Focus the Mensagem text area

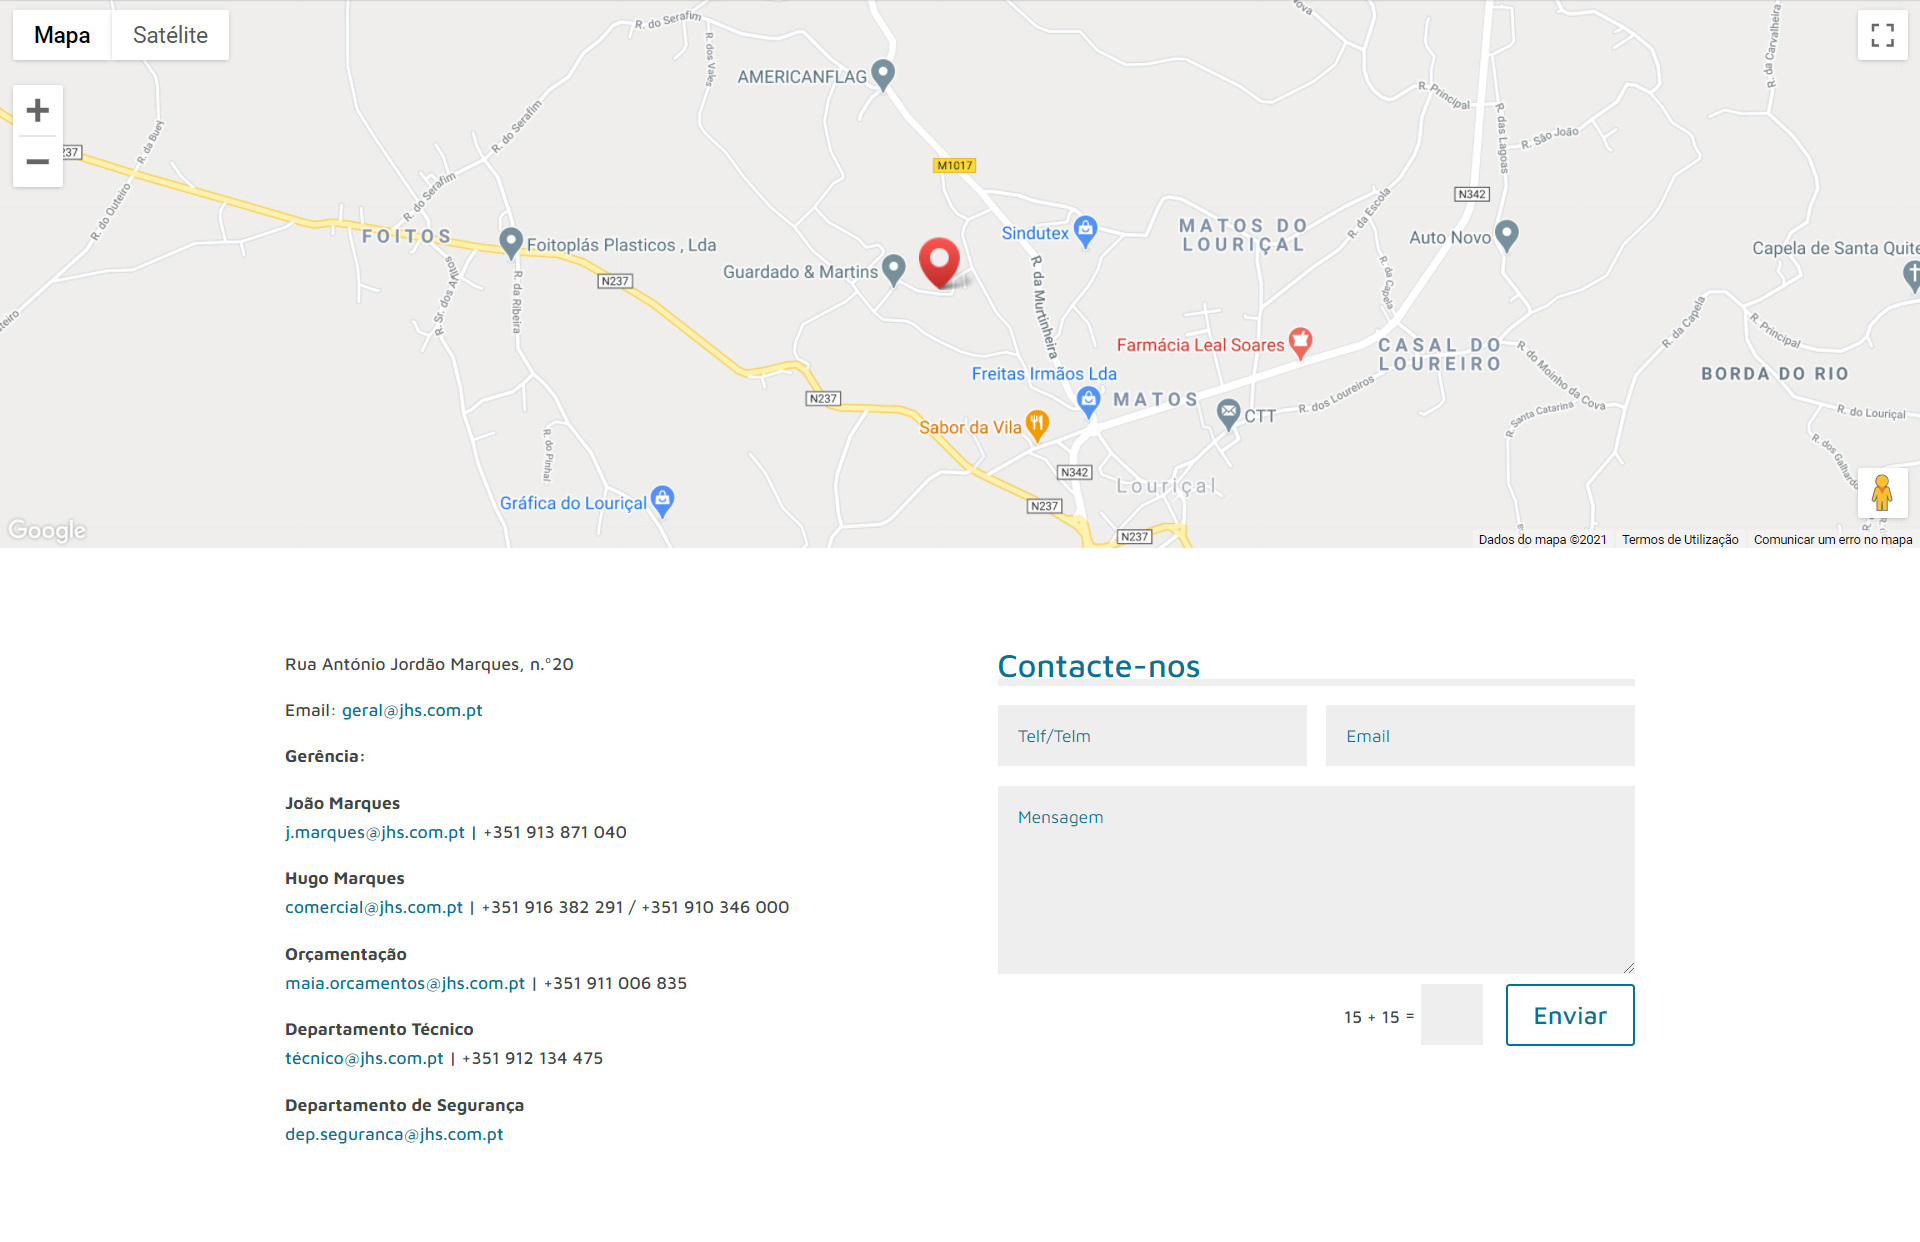click(x=1315, y=879)
